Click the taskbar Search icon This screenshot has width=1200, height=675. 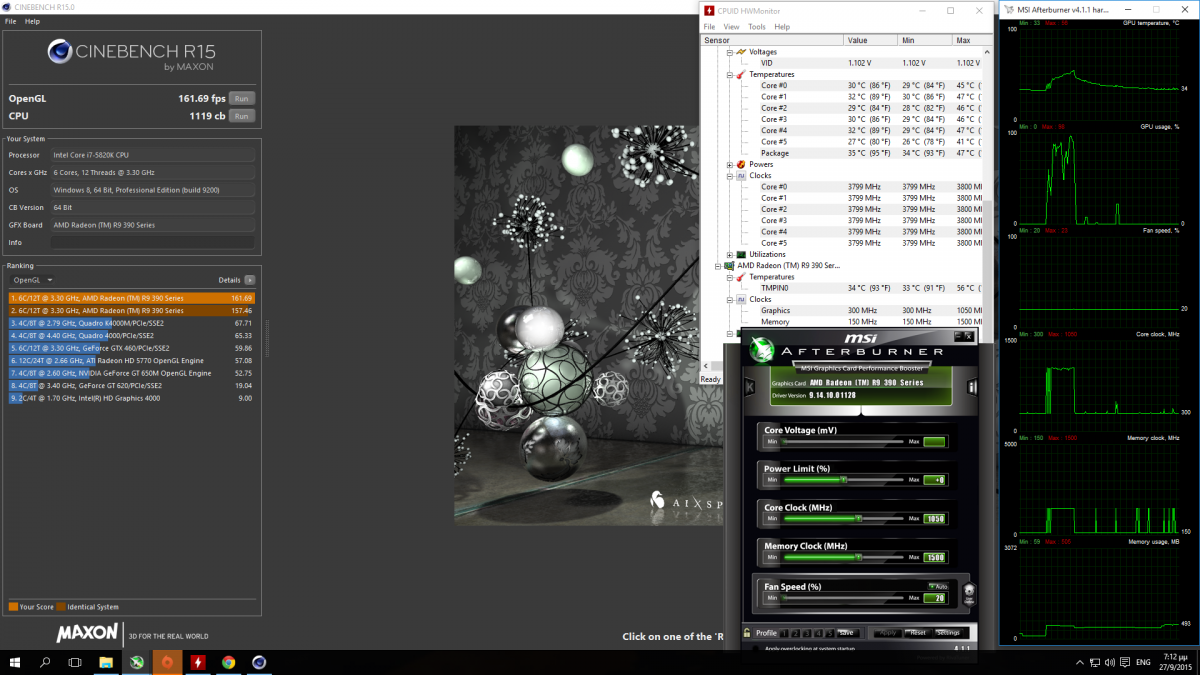(46, 662)
